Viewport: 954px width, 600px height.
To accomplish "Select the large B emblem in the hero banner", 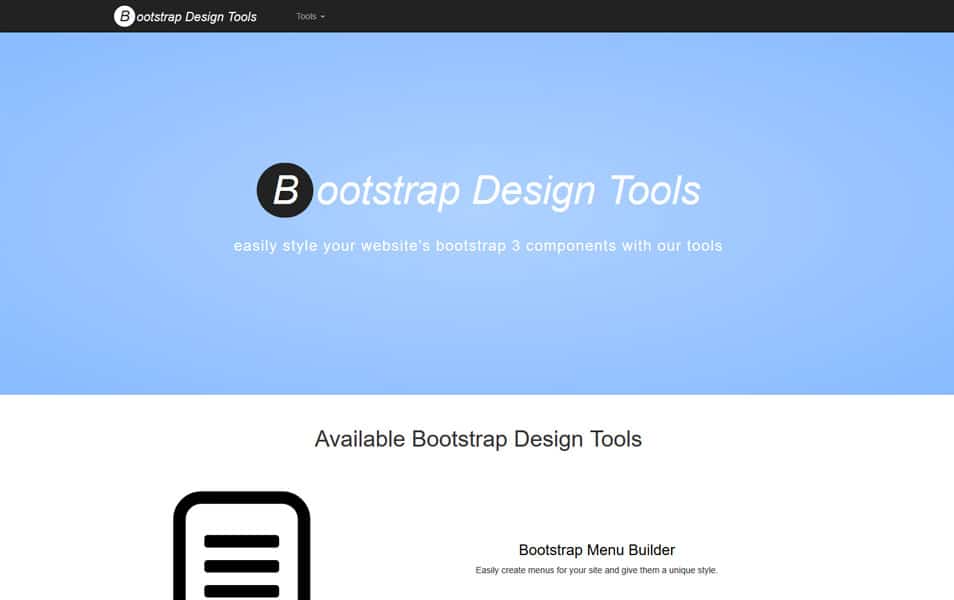I will (284, 190).
